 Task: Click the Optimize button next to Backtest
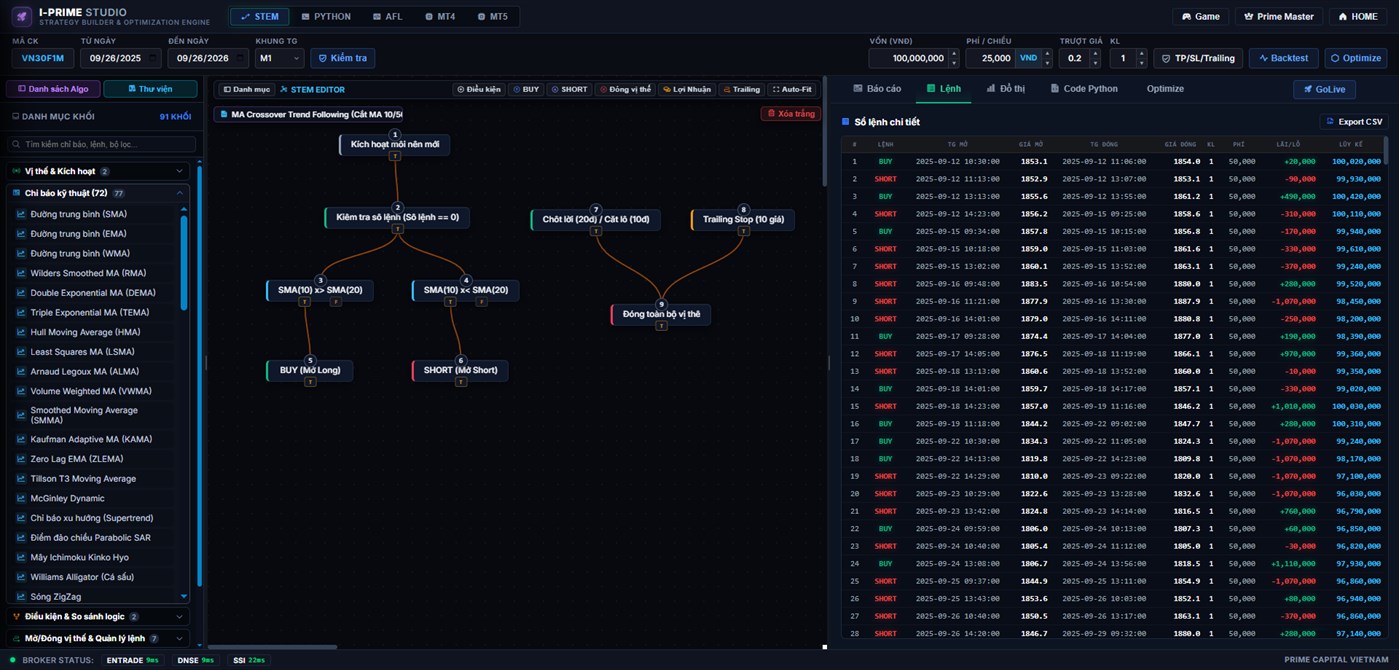1355,58
